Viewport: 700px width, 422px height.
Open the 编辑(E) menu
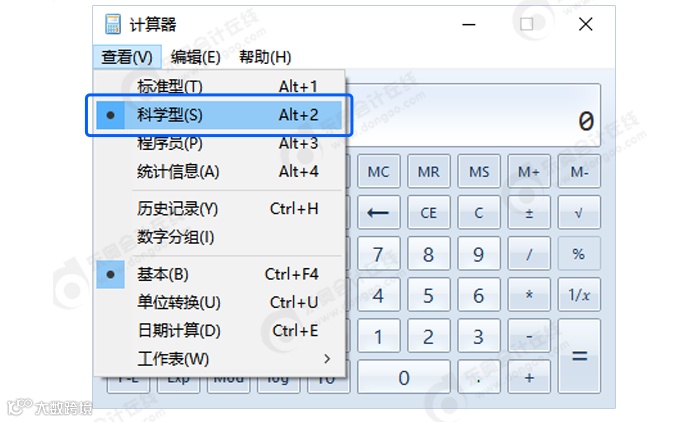[x=196, y=57]
